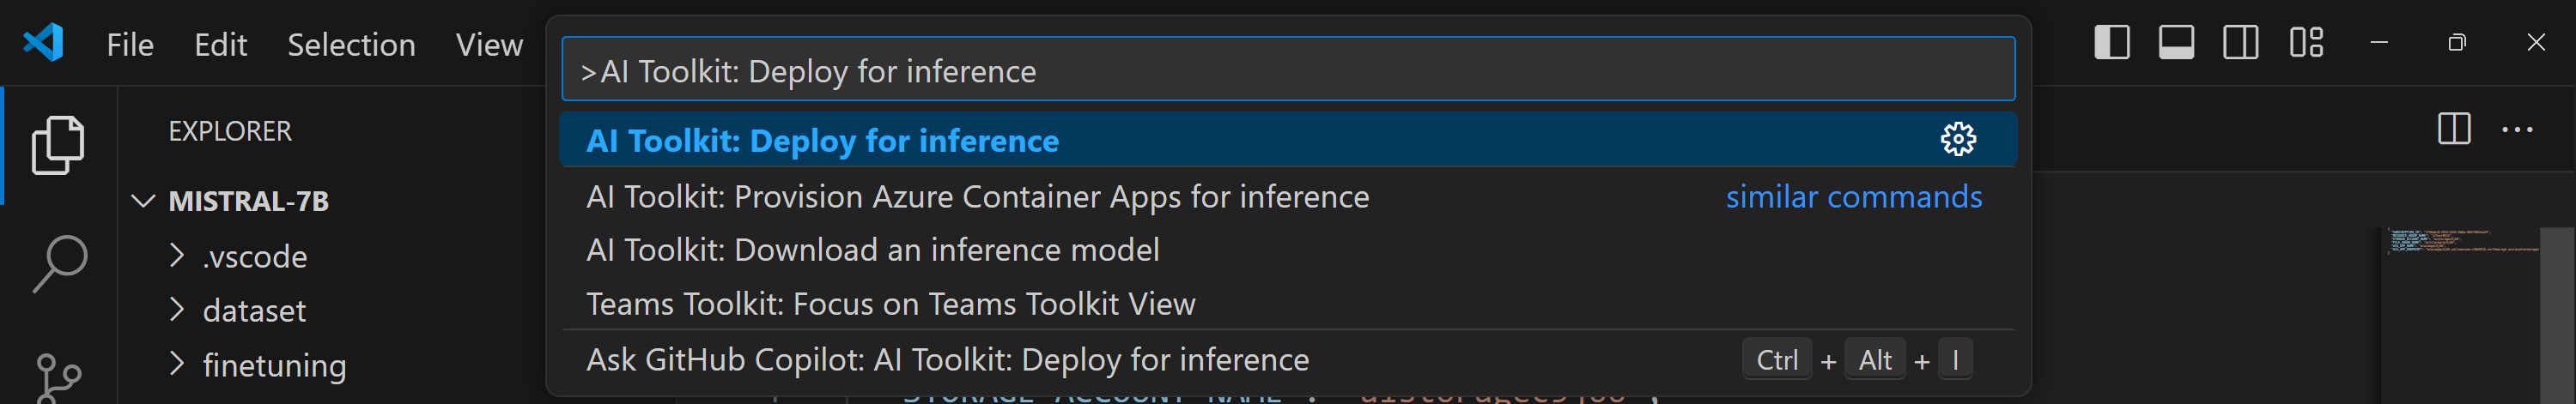The image size is (2576, 404).
Task: Split the editor to the right
Action: click(2453, 129)
